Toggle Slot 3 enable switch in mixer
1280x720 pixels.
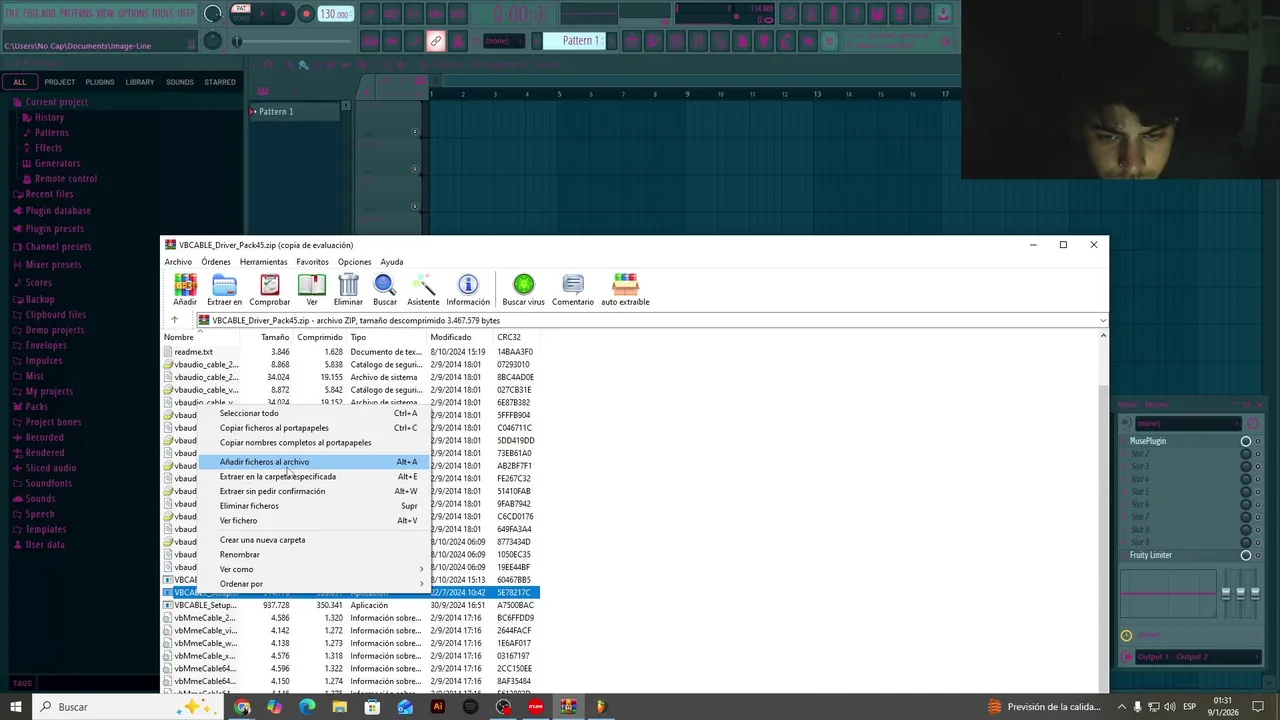pyautogui.click(x=1246, y=467)
